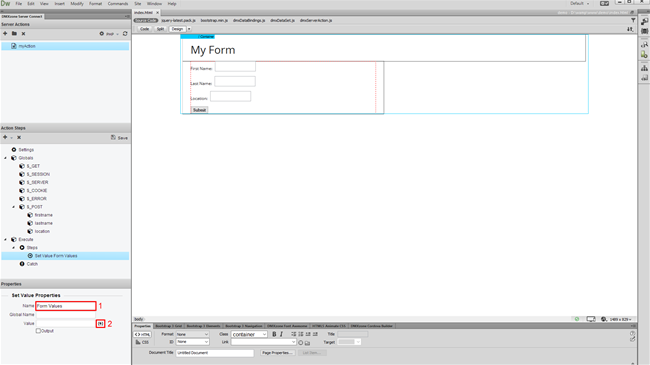Open the data picker next to Value field
Screen dimensions: 650x365
coord(100,324)
